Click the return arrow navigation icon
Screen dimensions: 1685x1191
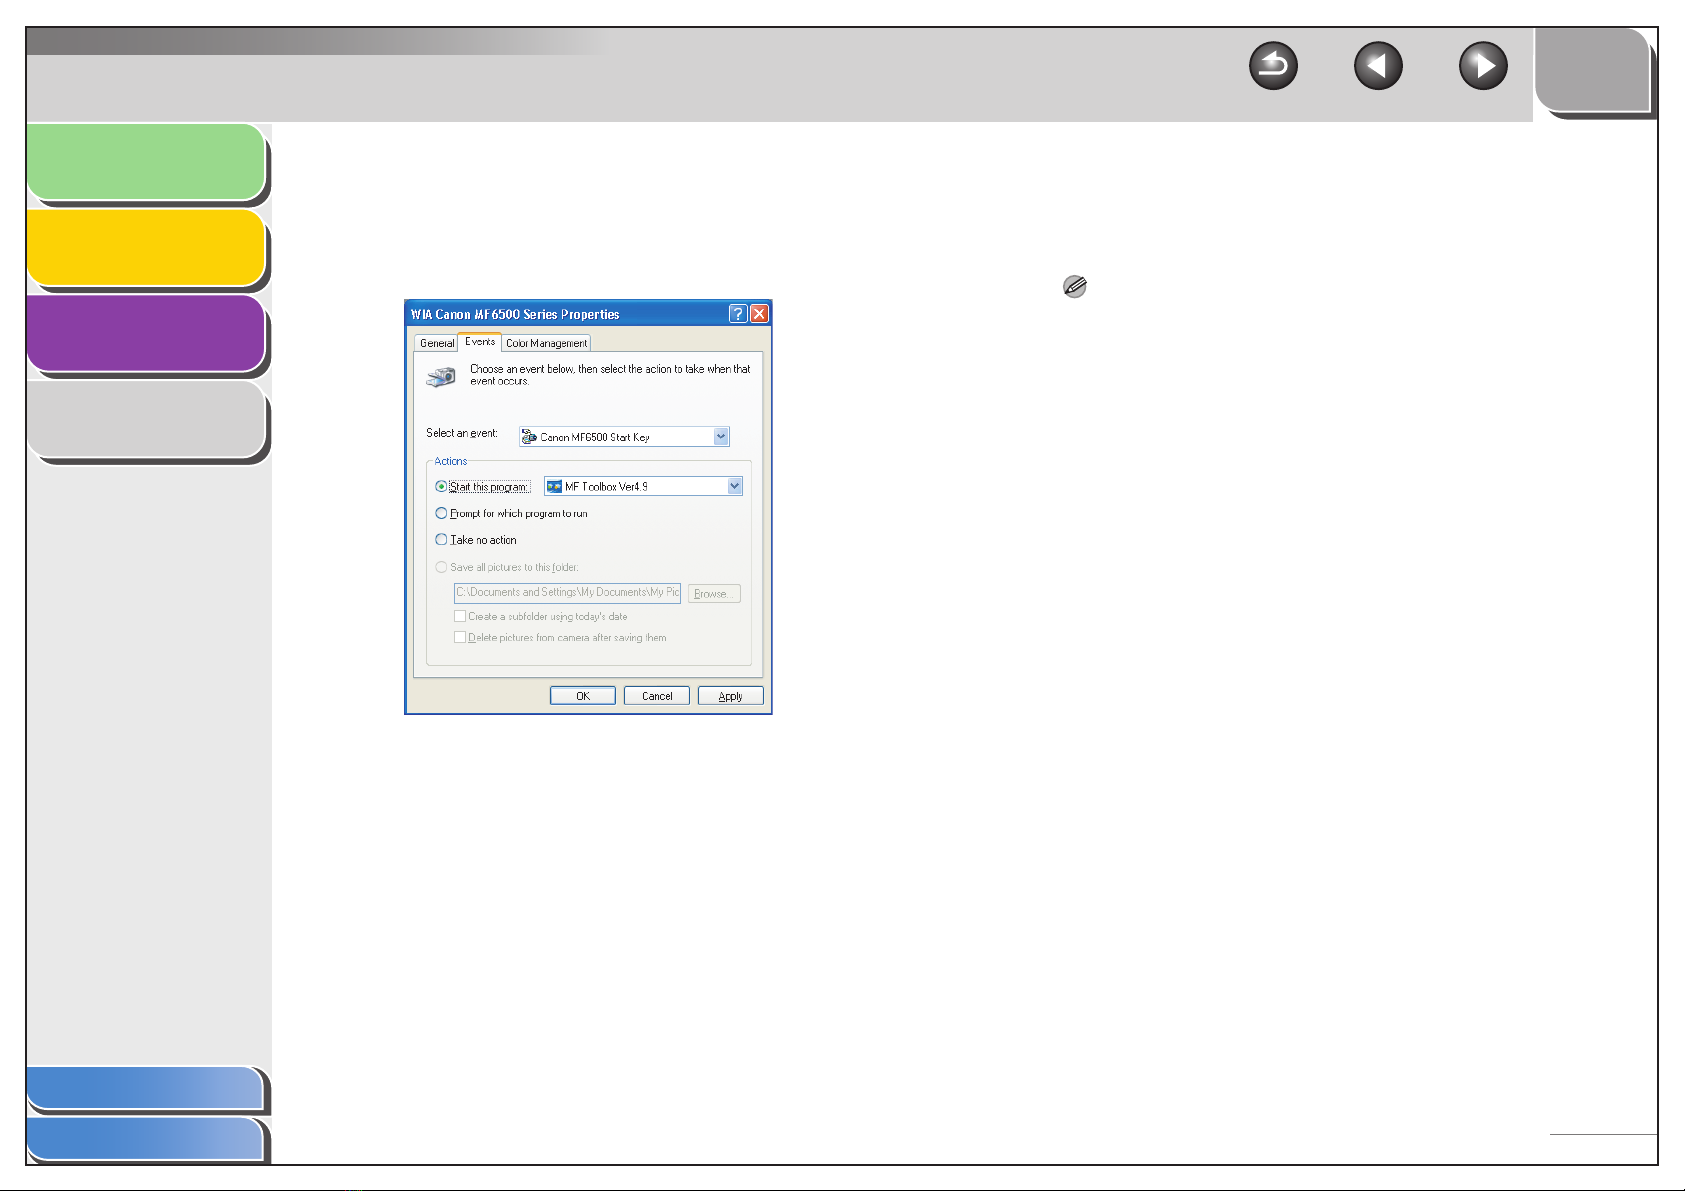(1273, 67)
